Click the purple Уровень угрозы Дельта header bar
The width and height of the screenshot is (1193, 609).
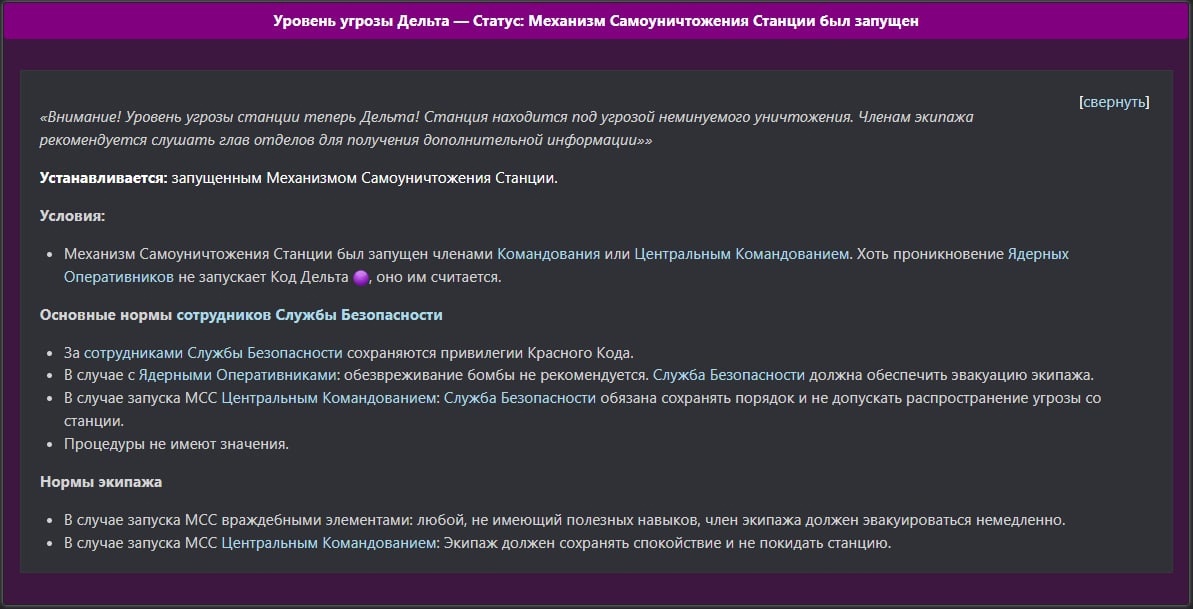pos(596,21)
